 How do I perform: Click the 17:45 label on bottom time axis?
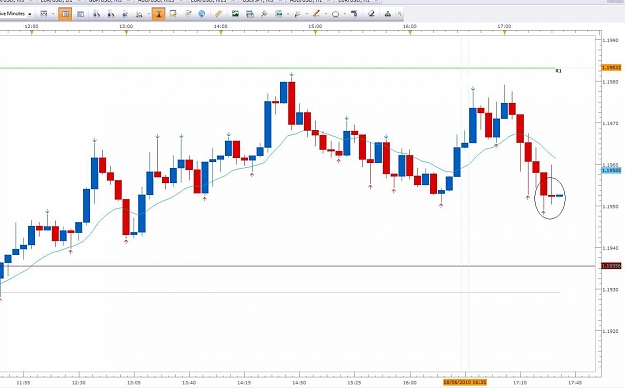tap(575, 382)
